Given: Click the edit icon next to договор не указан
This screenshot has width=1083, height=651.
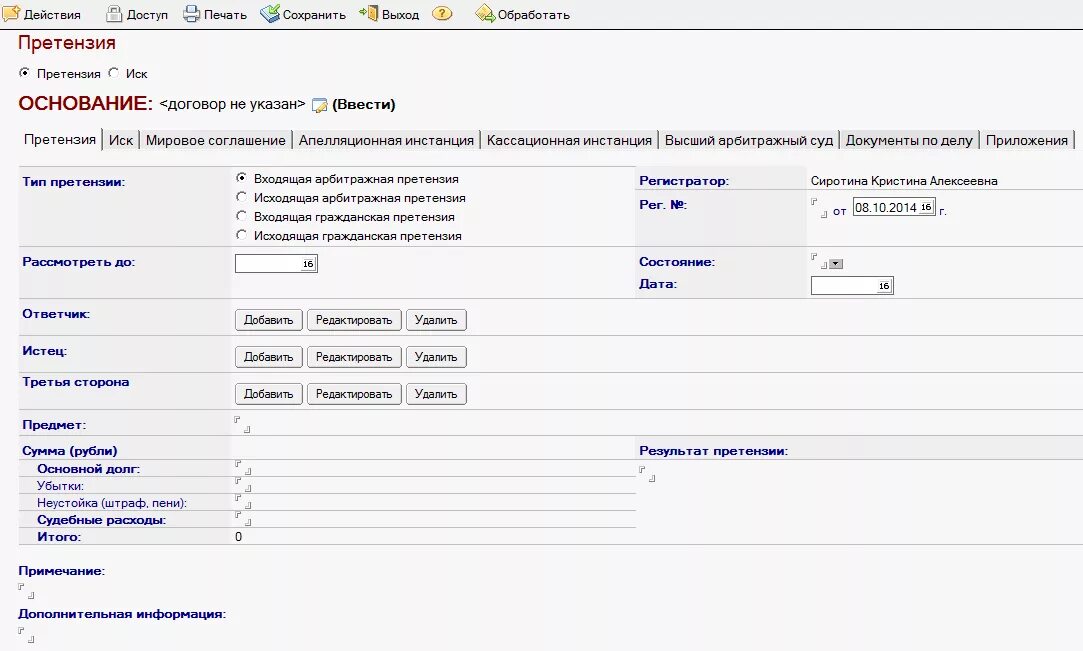Looking at the screenshot, I should click(x=319, y=105).
